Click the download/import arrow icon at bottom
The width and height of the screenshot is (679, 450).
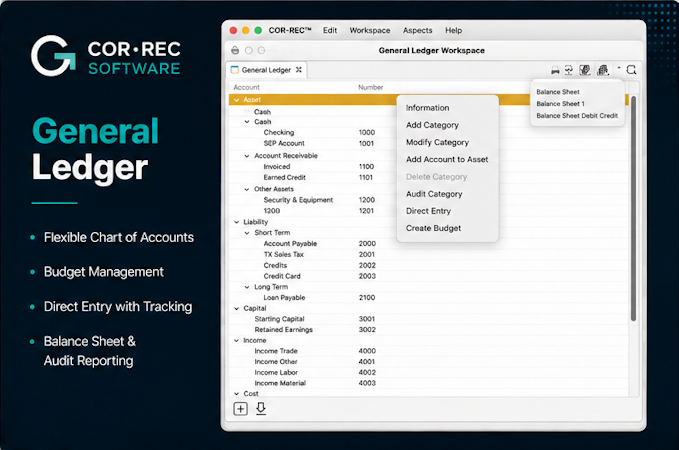(261, 408)
